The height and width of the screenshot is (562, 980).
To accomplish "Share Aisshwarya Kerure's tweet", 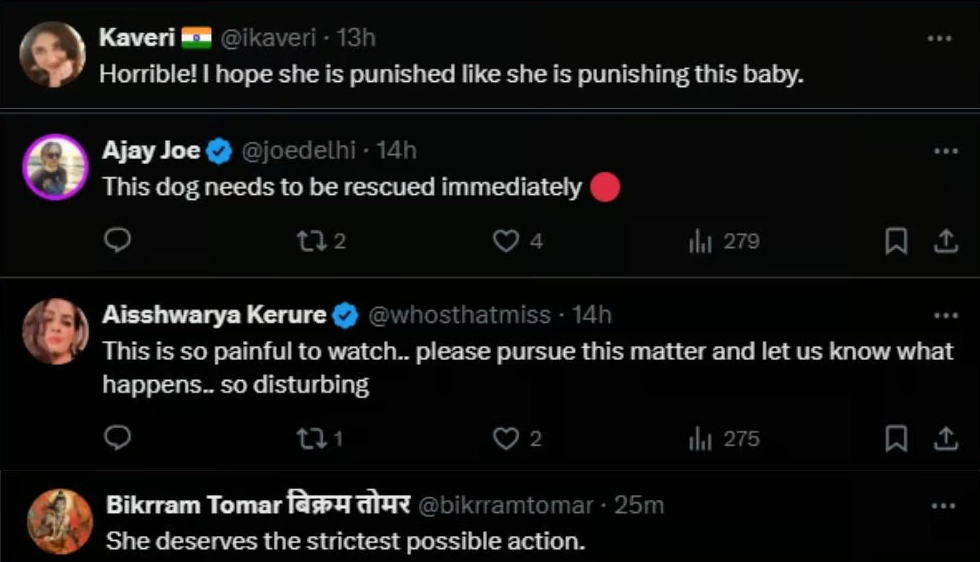I will [945, 439].
